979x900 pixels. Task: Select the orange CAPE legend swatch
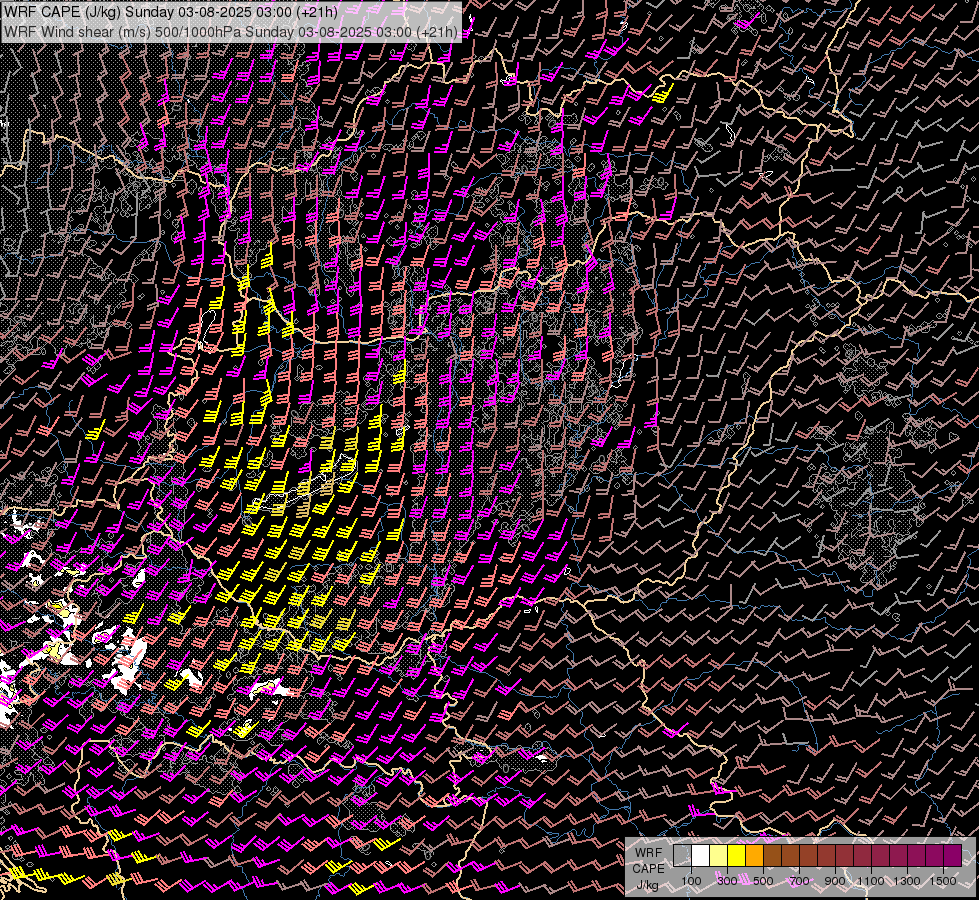(x=754, y=855)
